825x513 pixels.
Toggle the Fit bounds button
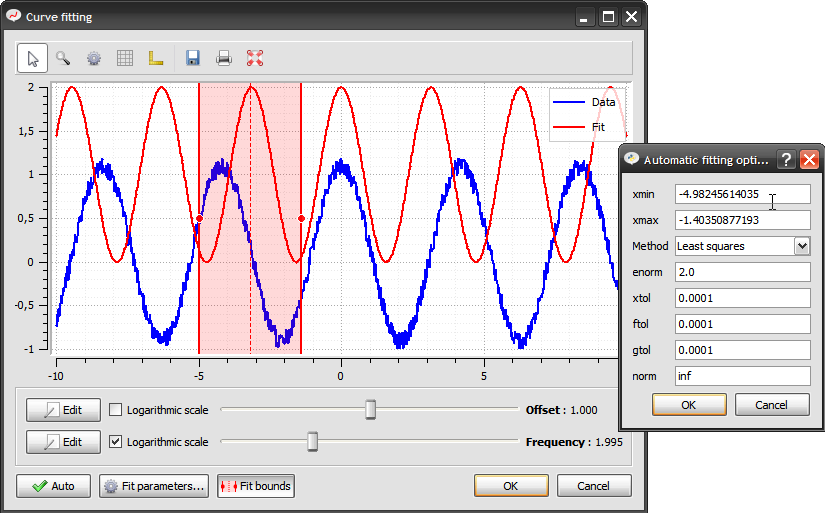[256, 486]
